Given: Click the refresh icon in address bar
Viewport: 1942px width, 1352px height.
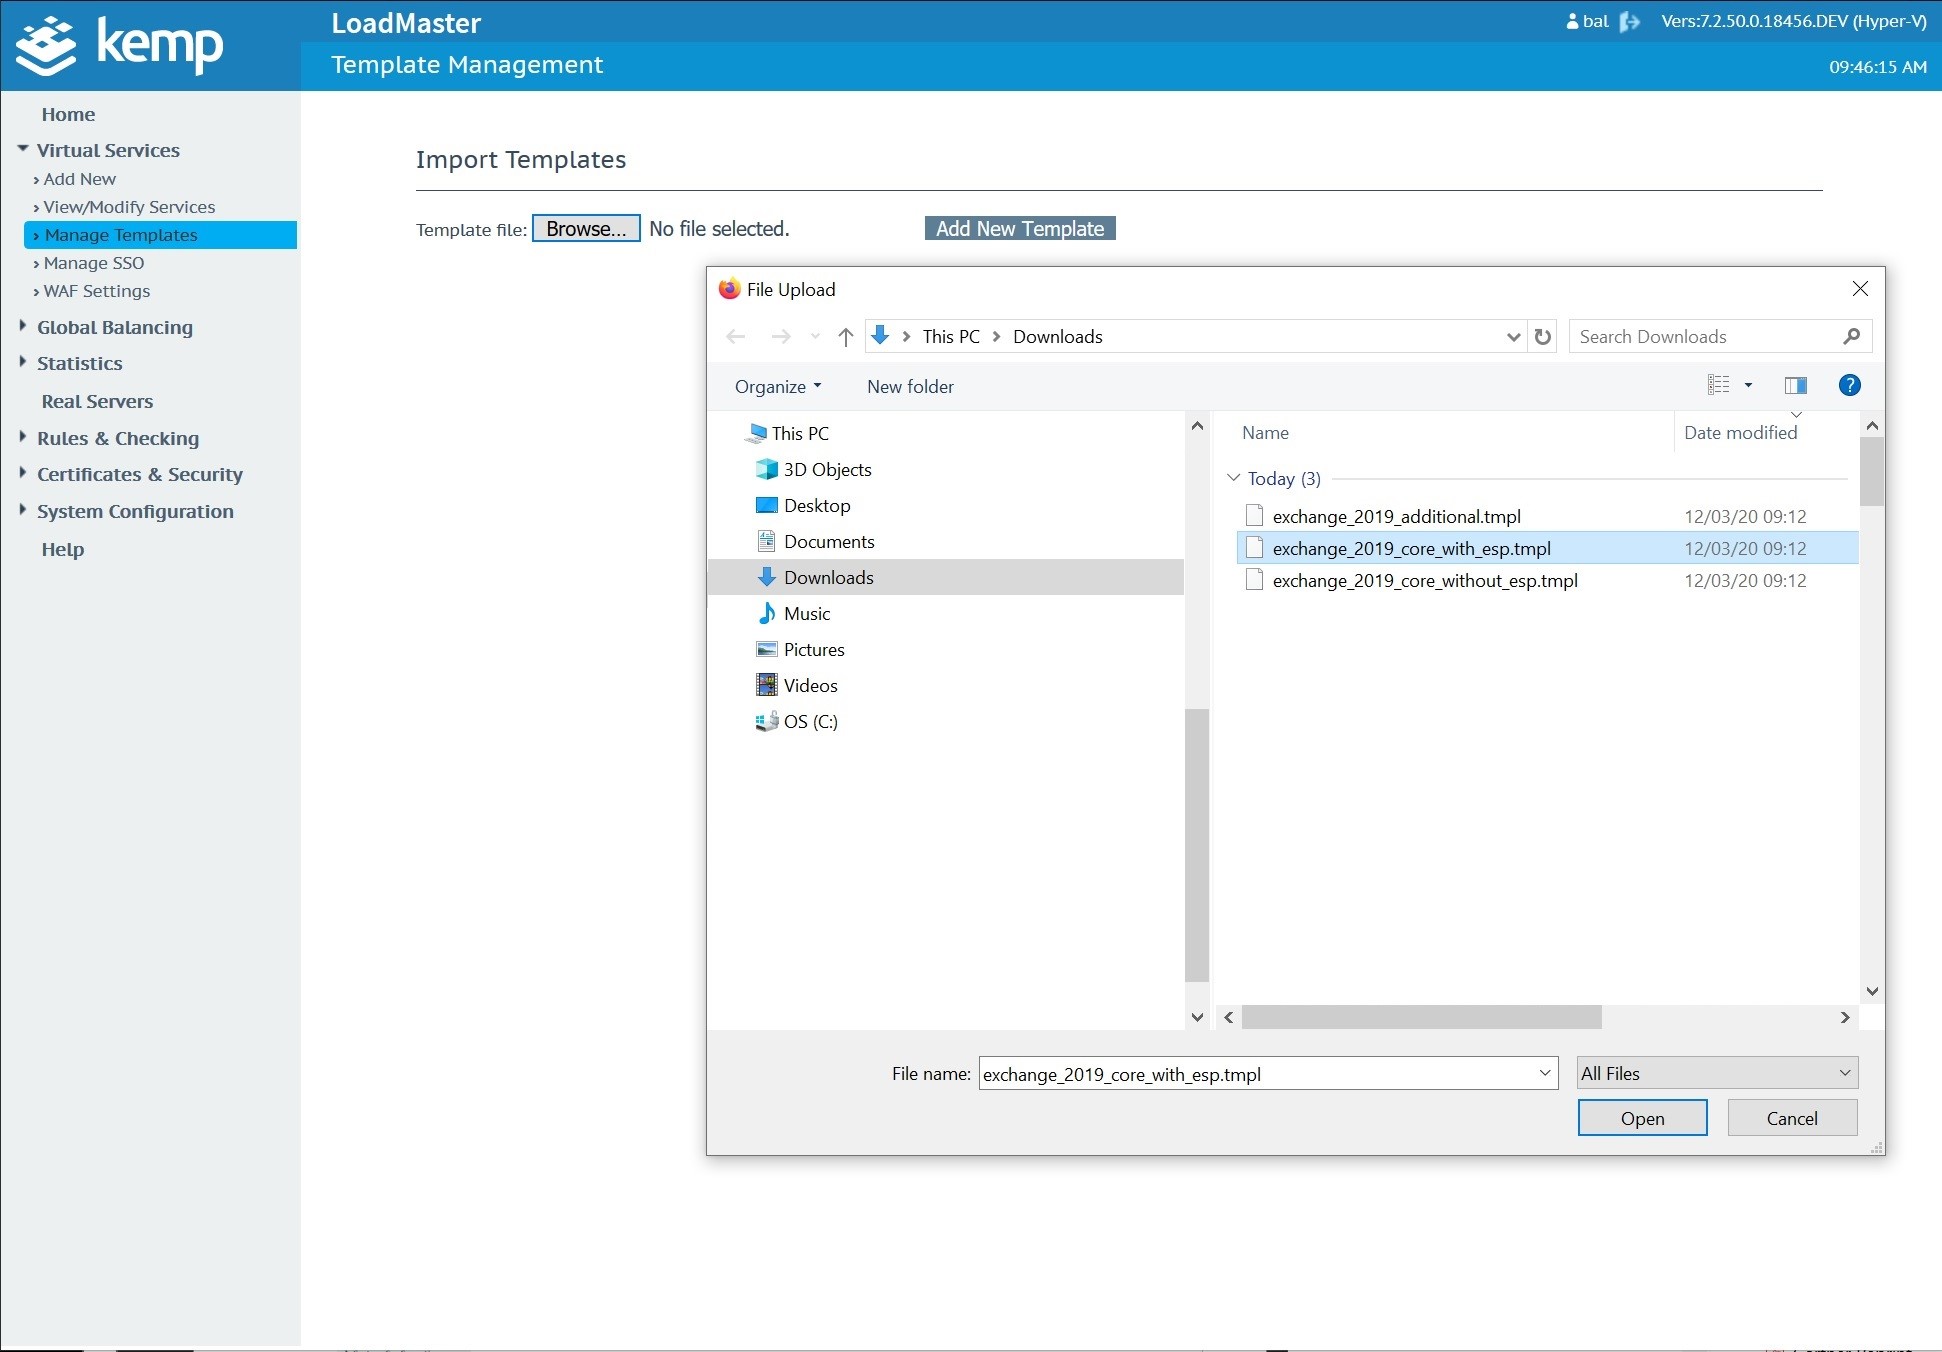Looking at the screenshot, I should coord(1543,337).
